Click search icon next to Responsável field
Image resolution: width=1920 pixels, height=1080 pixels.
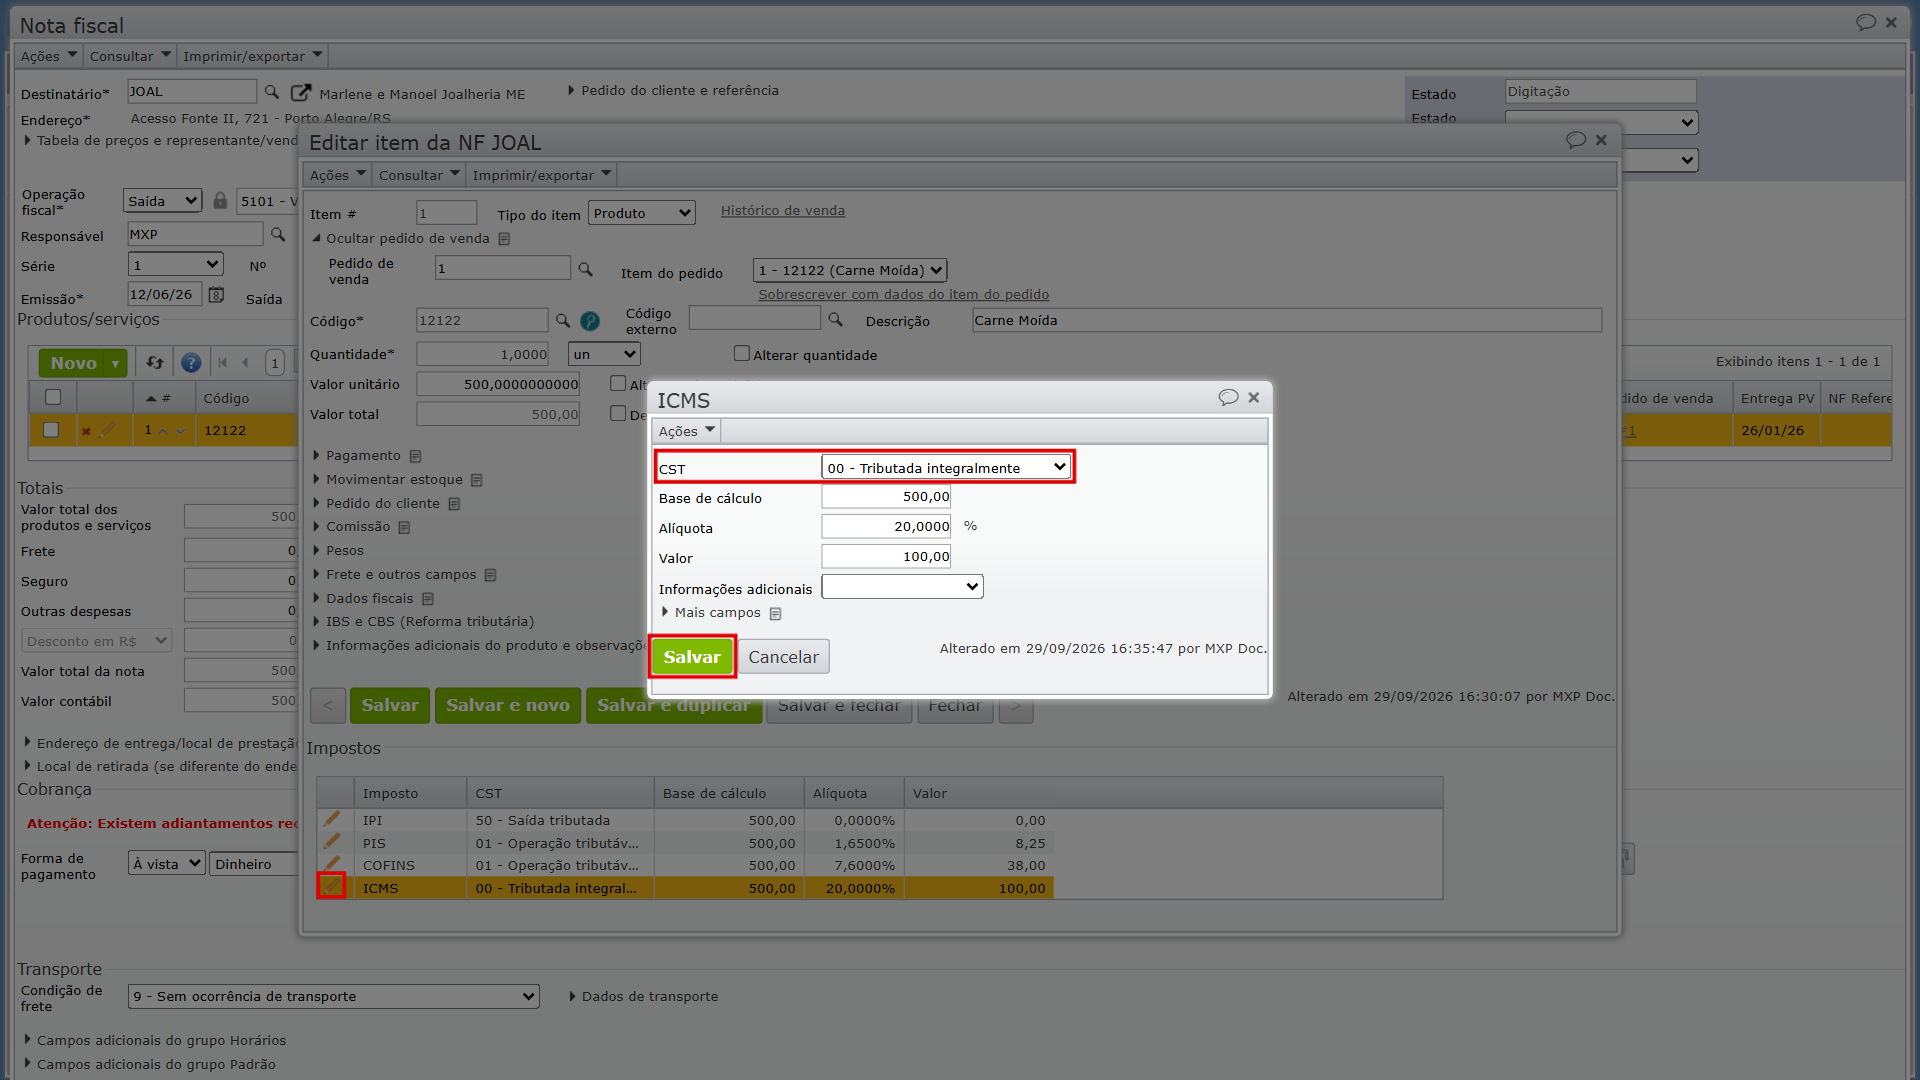pos(278,234)
